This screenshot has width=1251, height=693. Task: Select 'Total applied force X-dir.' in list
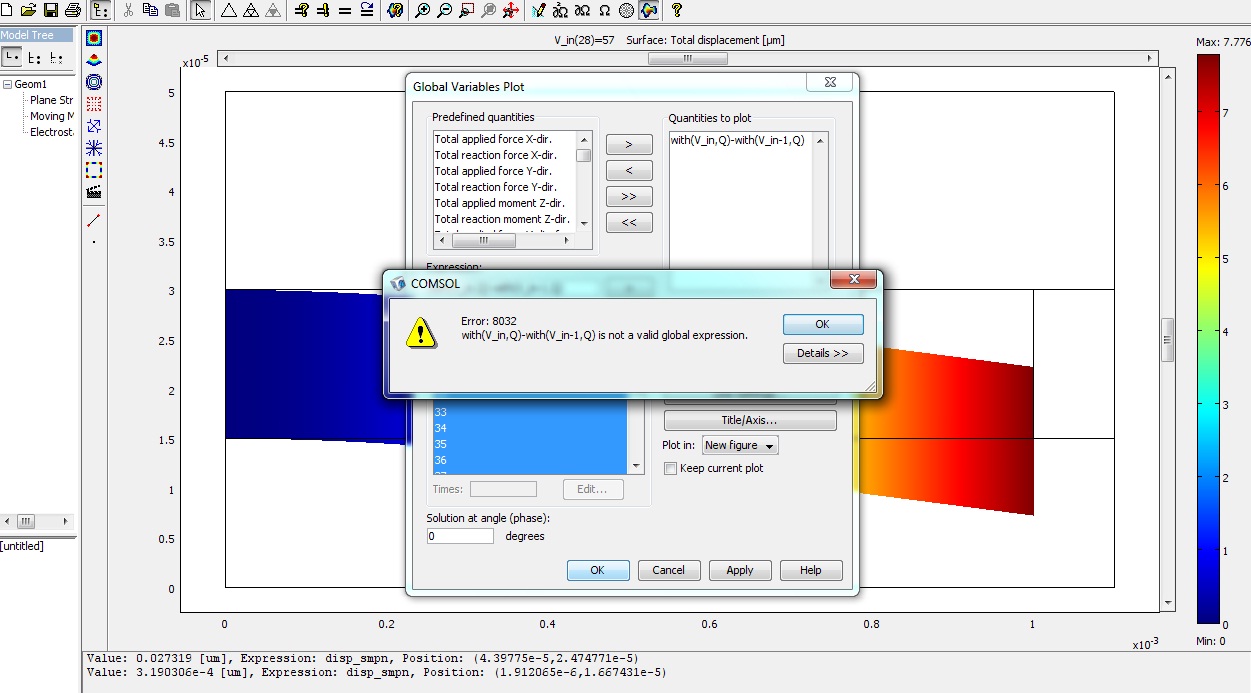coord(494,139)
